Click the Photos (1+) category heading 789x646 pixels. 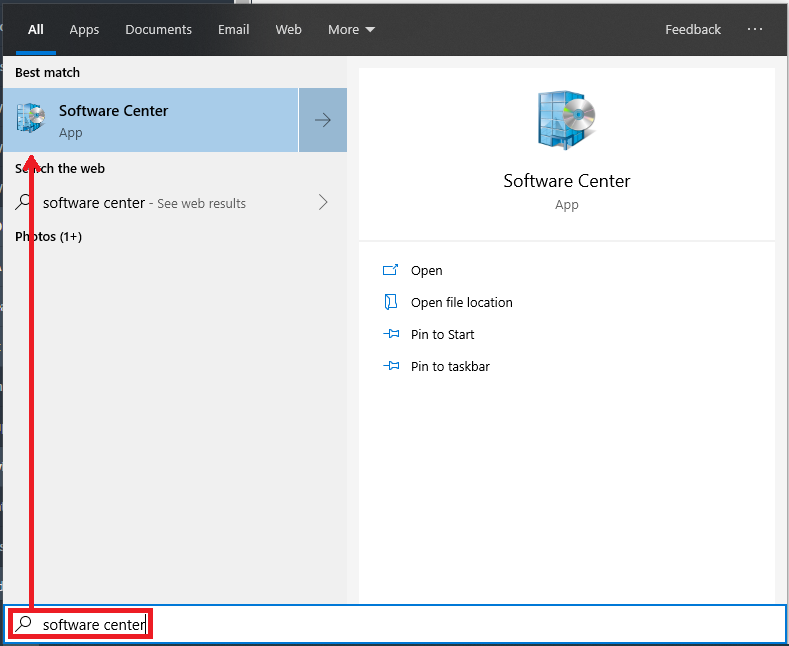coord(48,236)
